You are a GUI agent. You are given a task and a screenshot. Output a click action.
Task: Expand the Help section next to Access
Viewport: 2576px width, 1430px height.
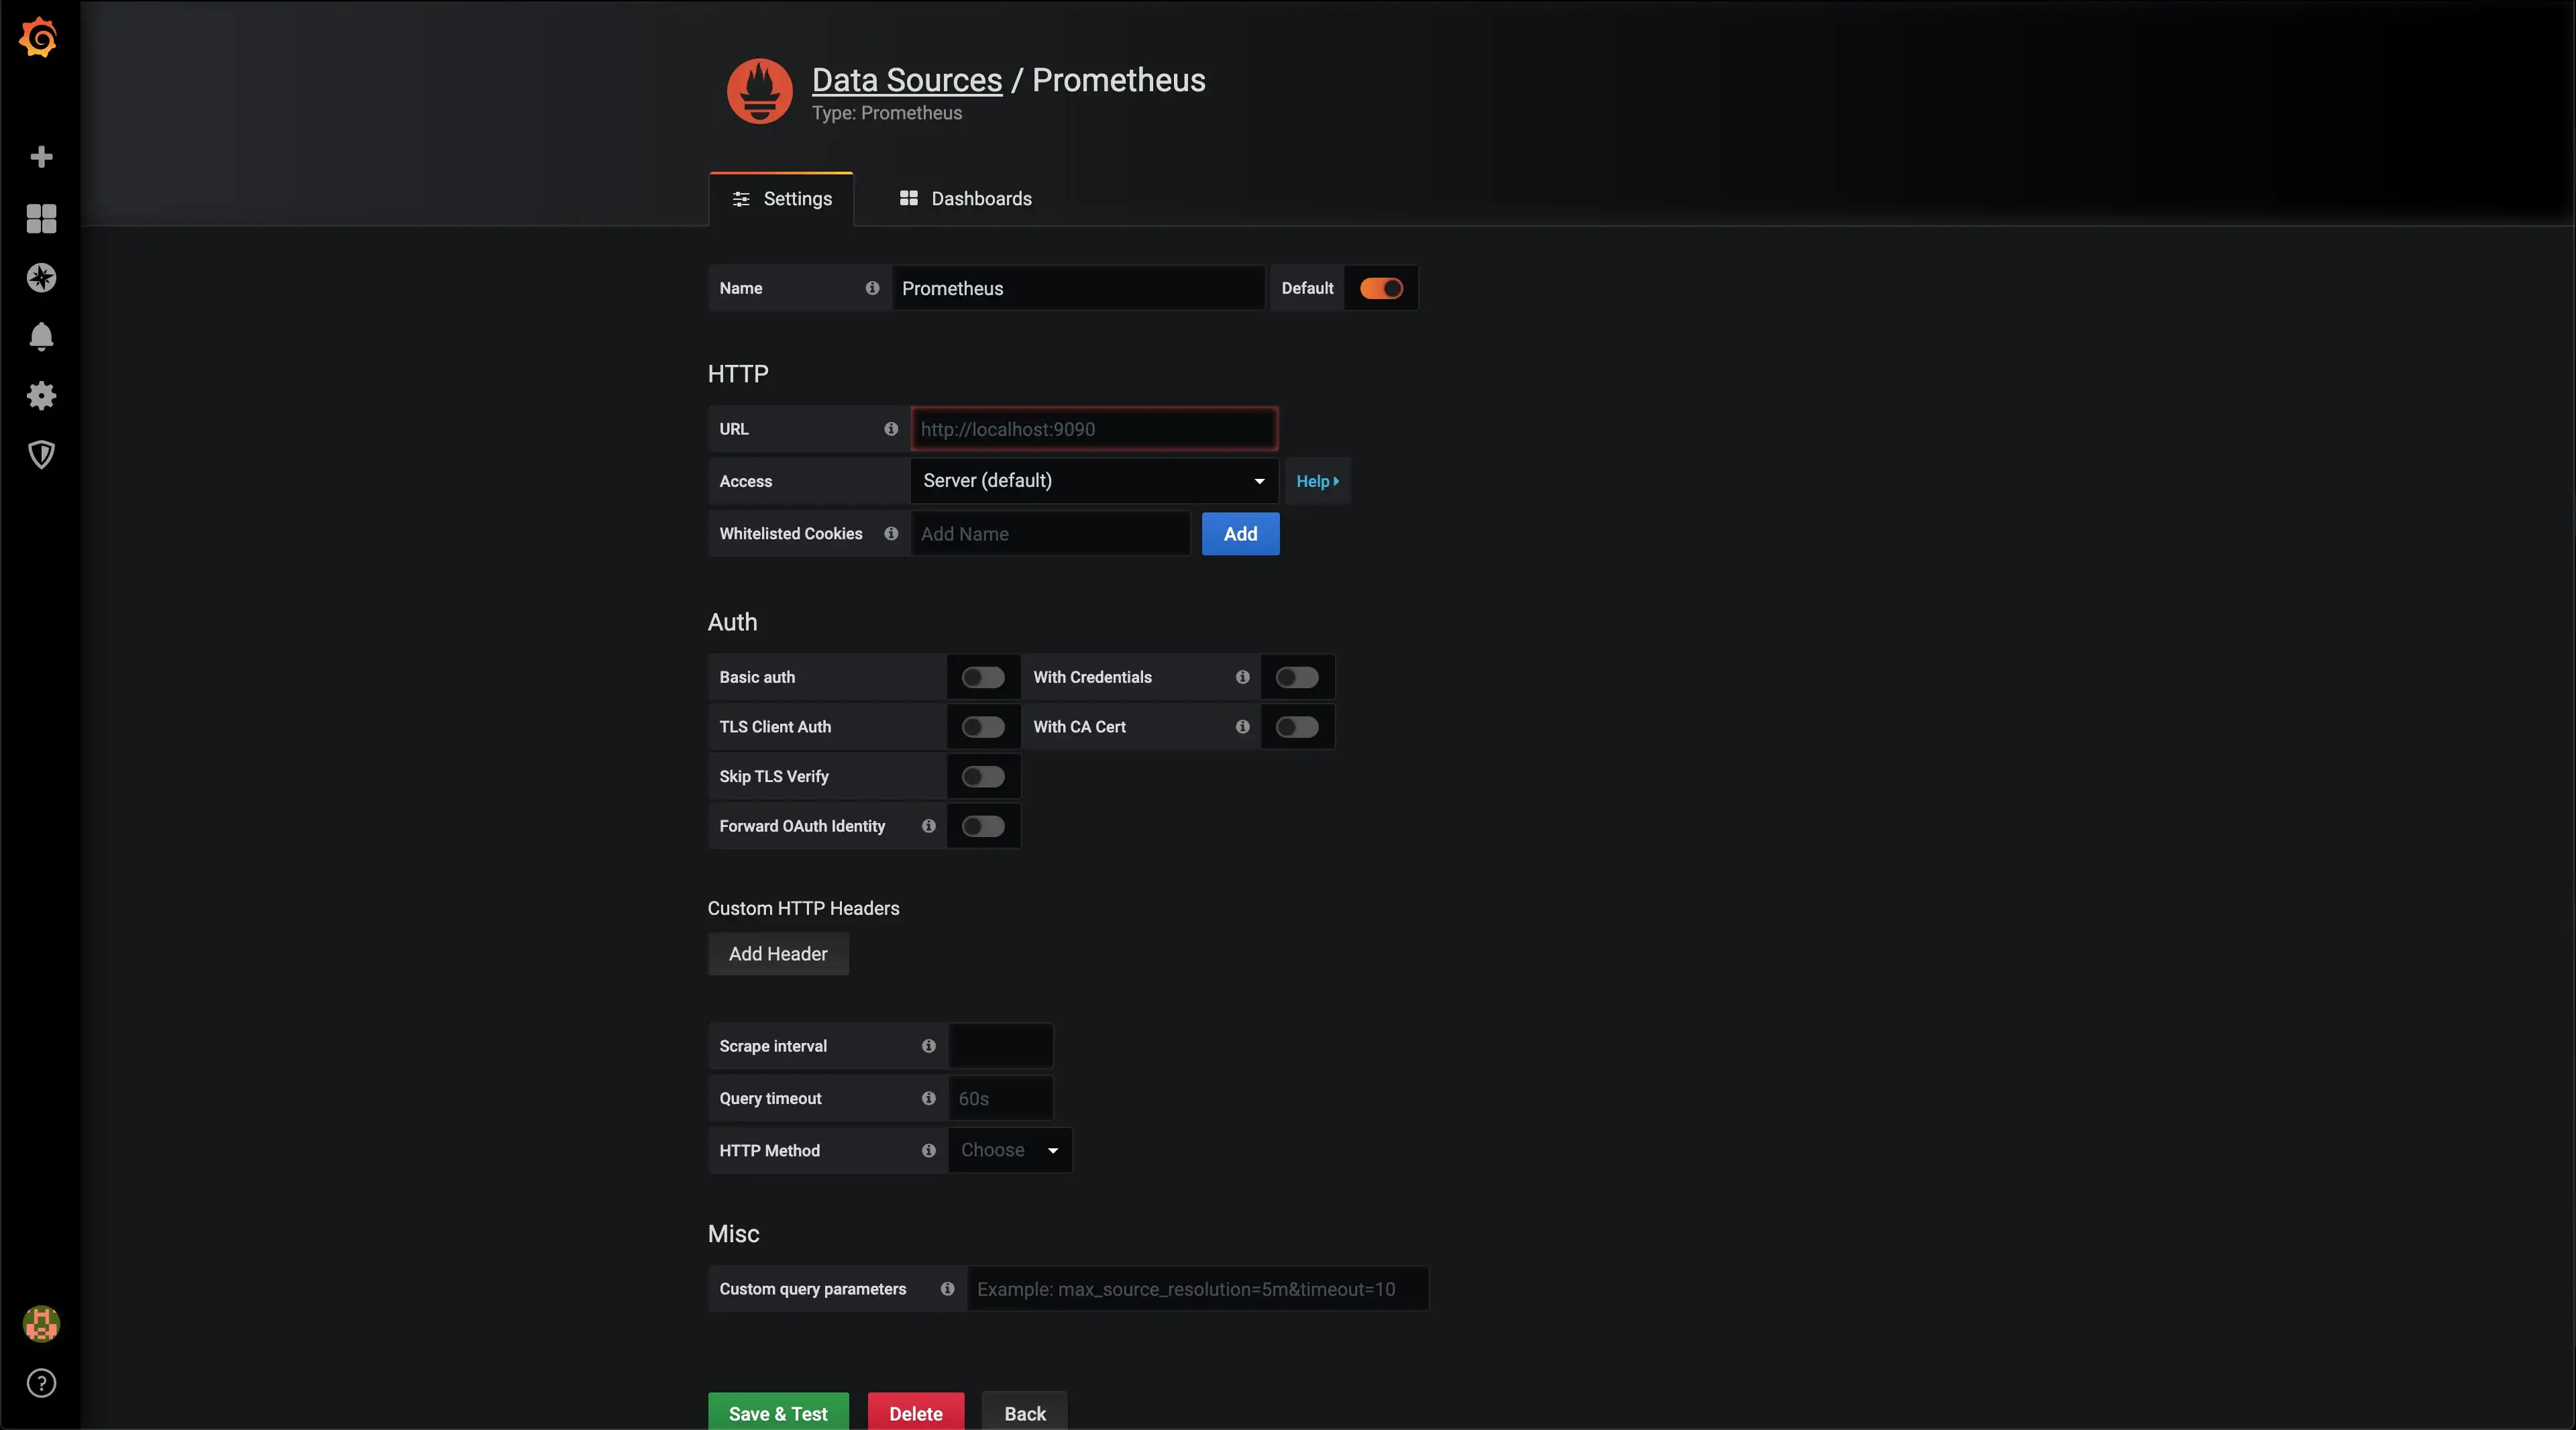click(1317, 481)
